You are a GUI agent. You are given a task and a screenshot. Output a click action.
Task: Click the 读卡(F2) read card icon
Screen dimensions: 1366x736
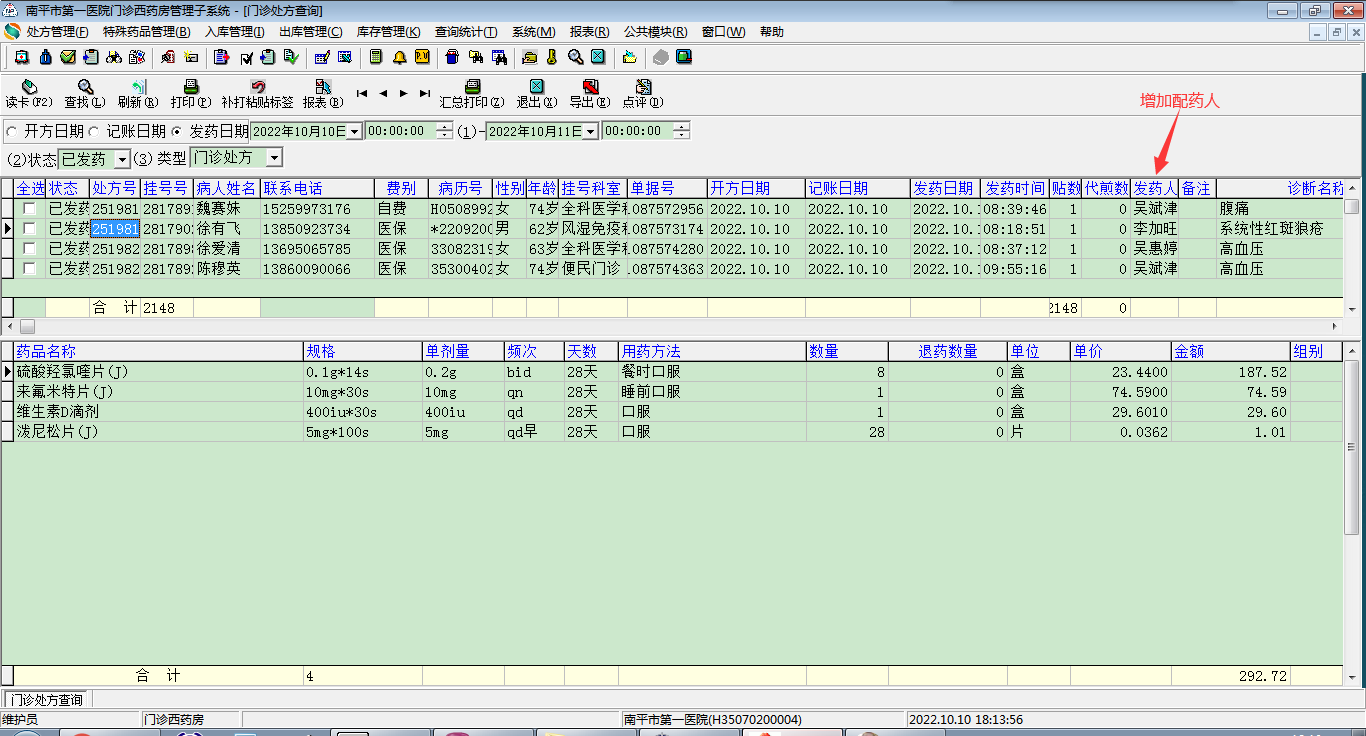(29, 88)
